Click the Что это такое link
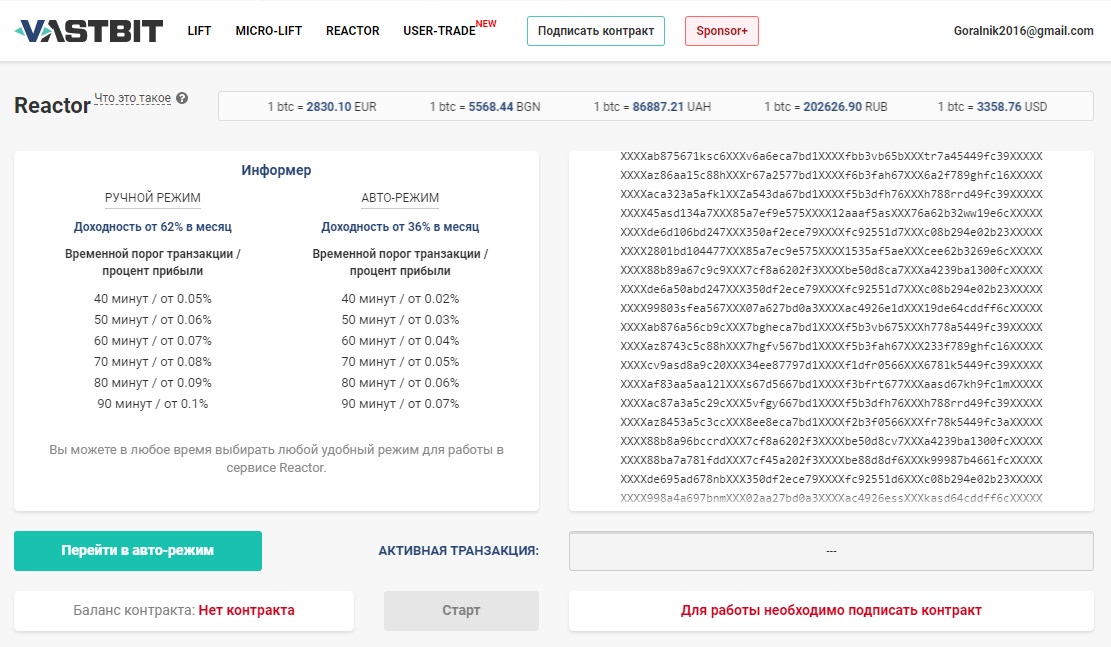 (x=132, y=98)
